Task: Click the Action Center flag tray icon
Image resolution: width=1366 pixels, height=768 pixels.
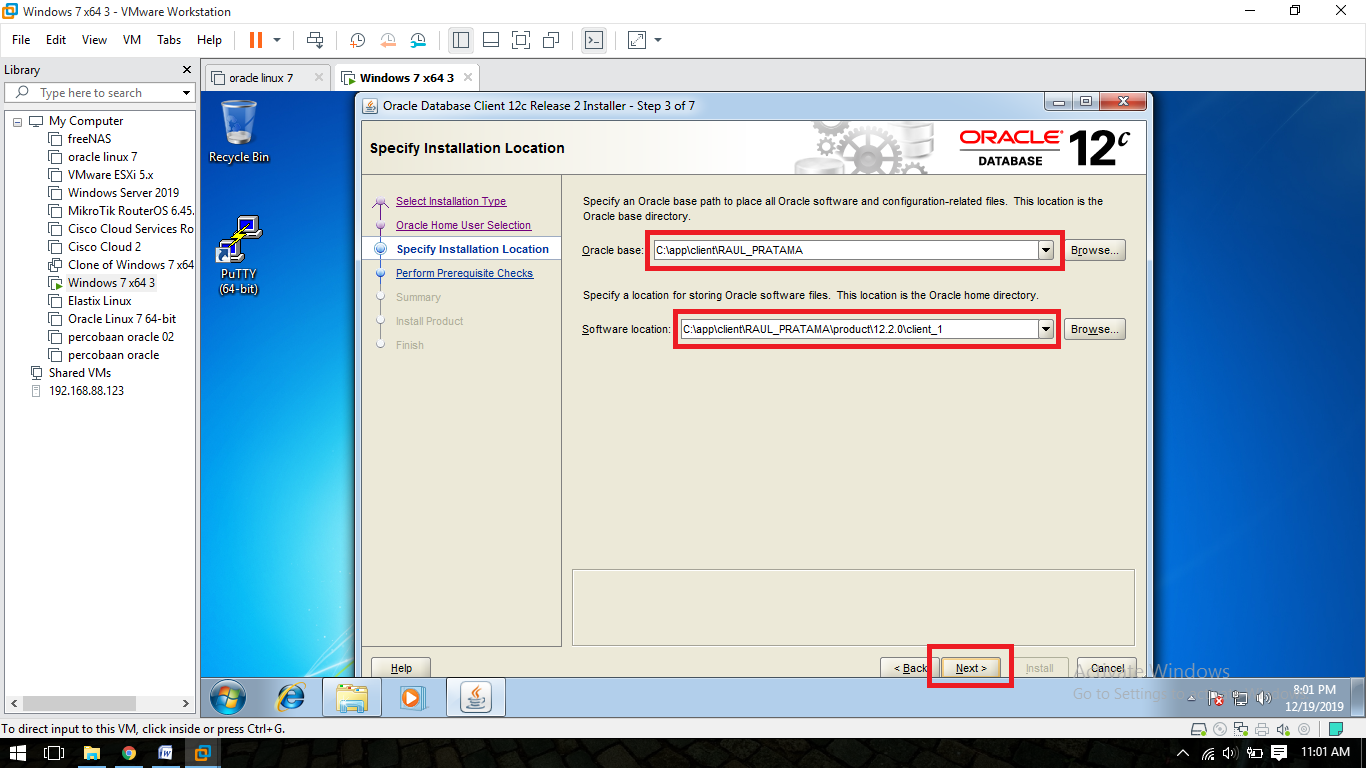Action: click(x=1217, y=698)
